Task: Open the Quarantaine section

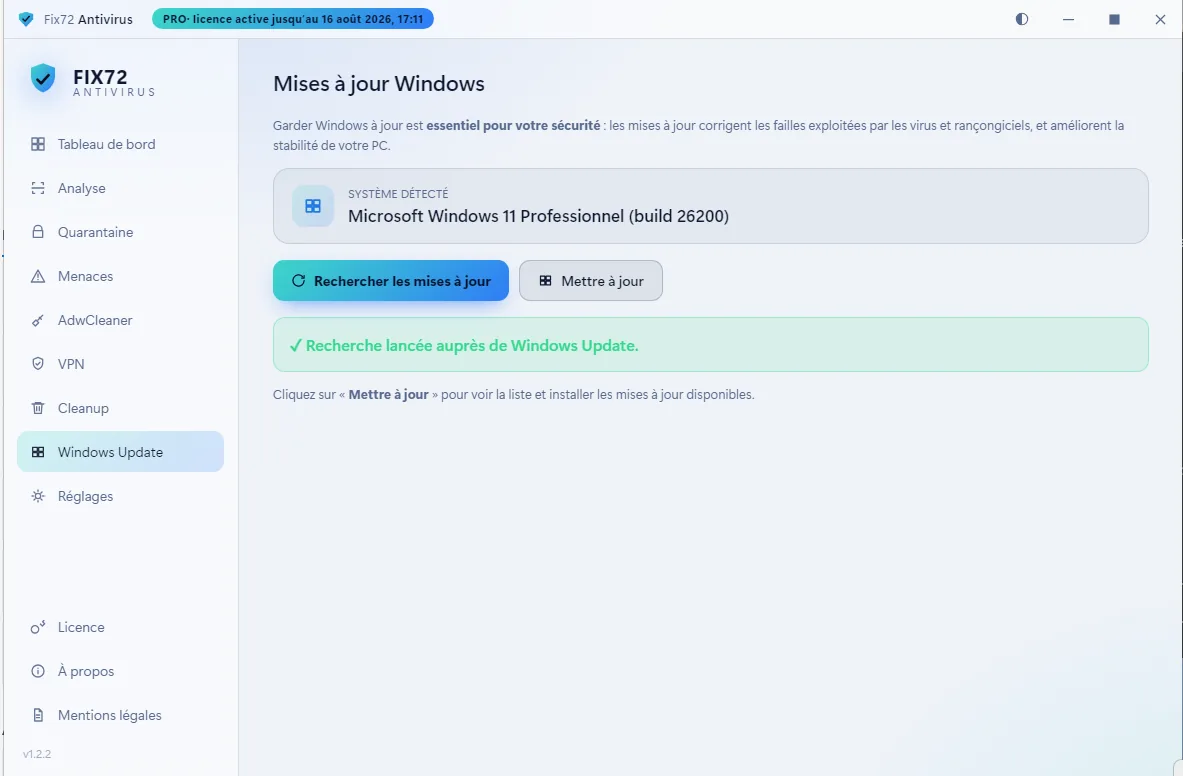Action: 121,232
